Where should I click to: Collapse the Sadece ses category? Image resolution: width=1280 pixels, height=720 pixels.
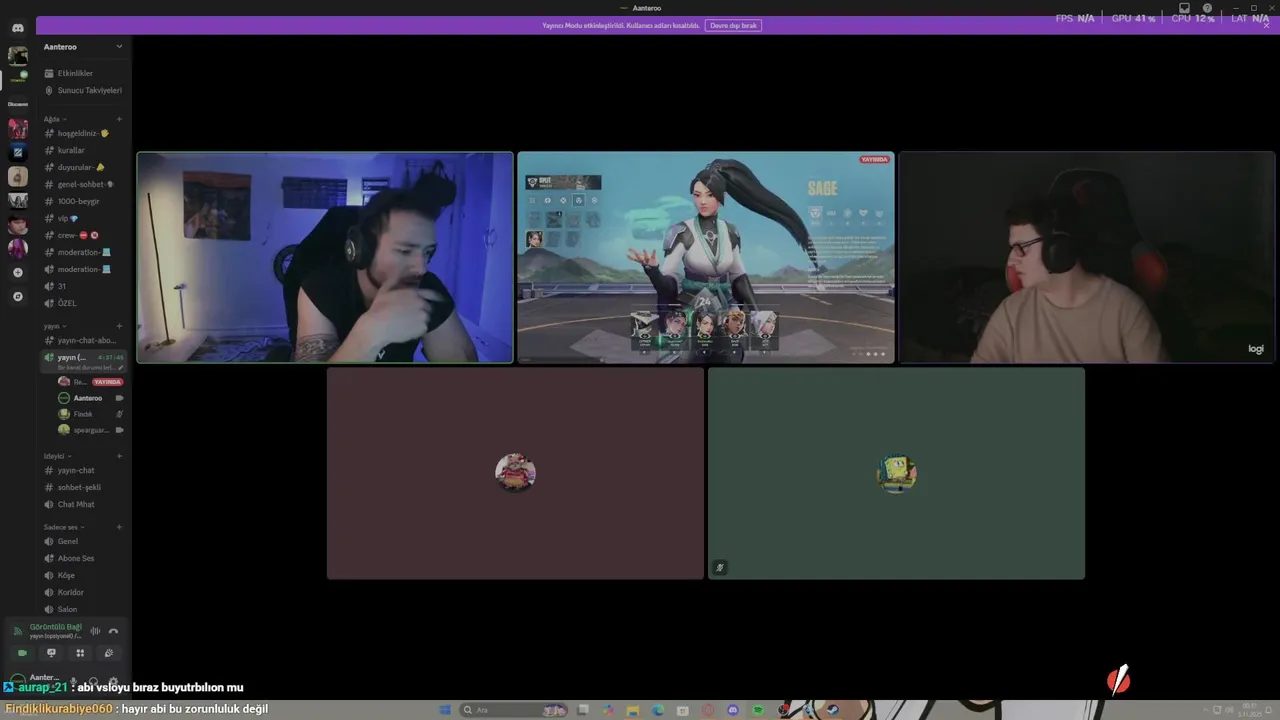point(63,527)
